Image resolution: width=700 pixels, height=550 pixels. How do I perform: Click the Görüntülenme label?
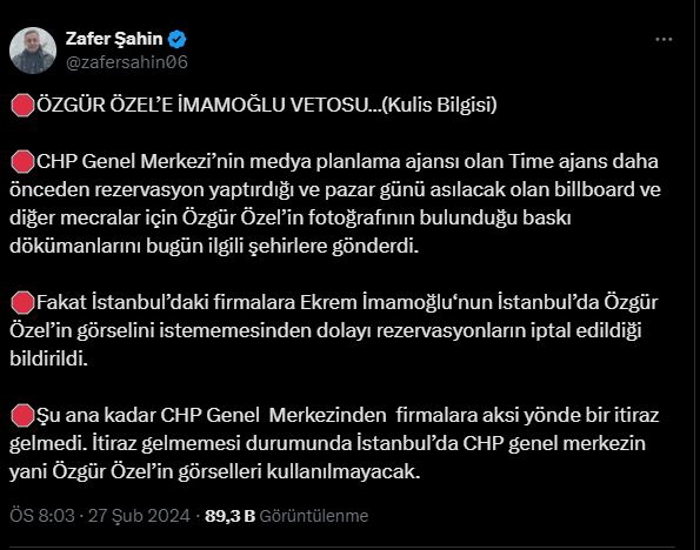314,516
